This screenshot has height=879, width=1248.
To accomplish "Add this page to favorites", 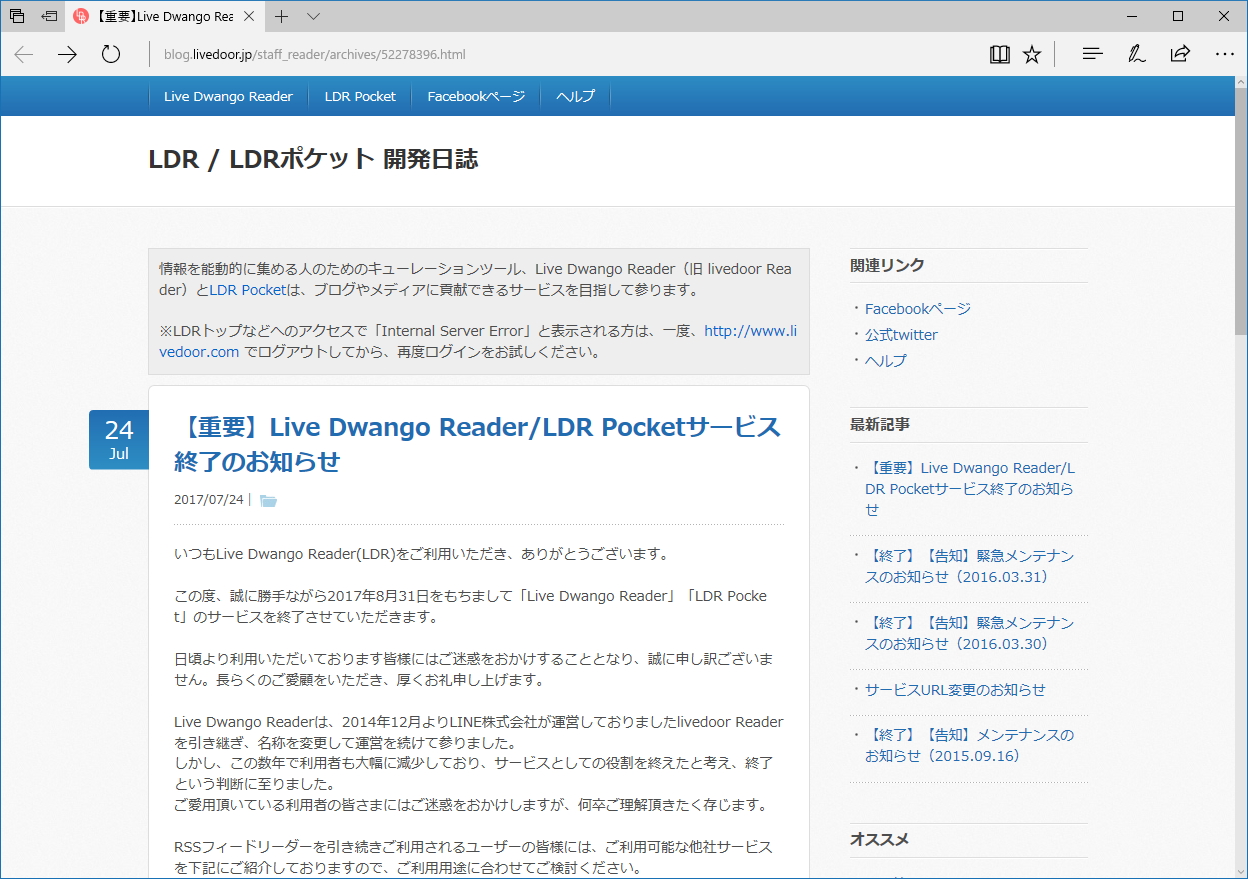I will (1031, 54).
